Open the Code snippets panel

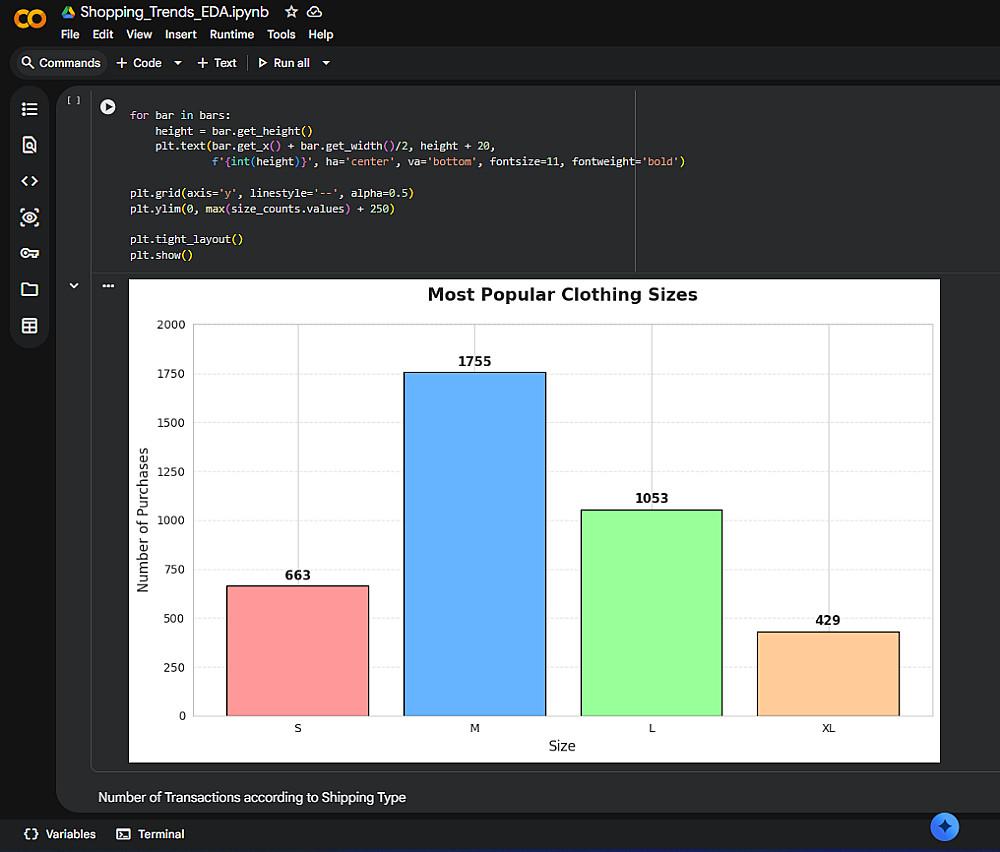[29, 181]
